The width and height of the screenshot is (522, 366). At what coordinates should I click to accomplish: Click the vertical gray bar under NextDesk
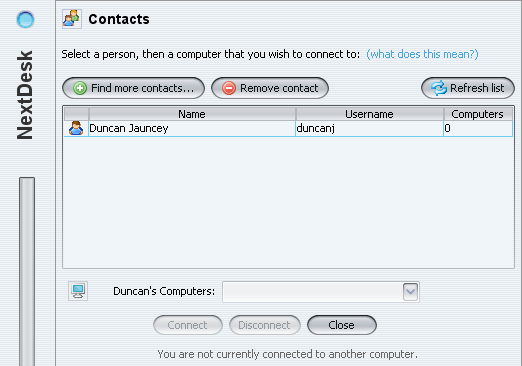[x=27, y=272]
